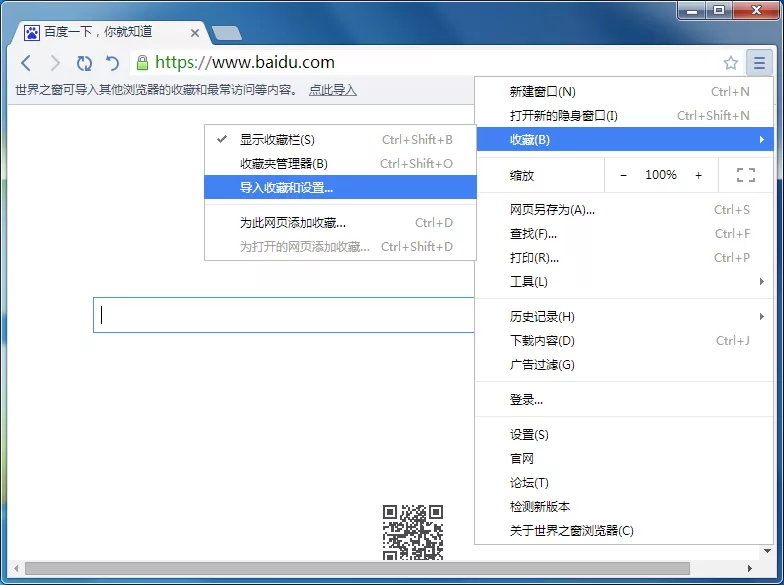Click the vertical scroll down arrow

(768, 551)
